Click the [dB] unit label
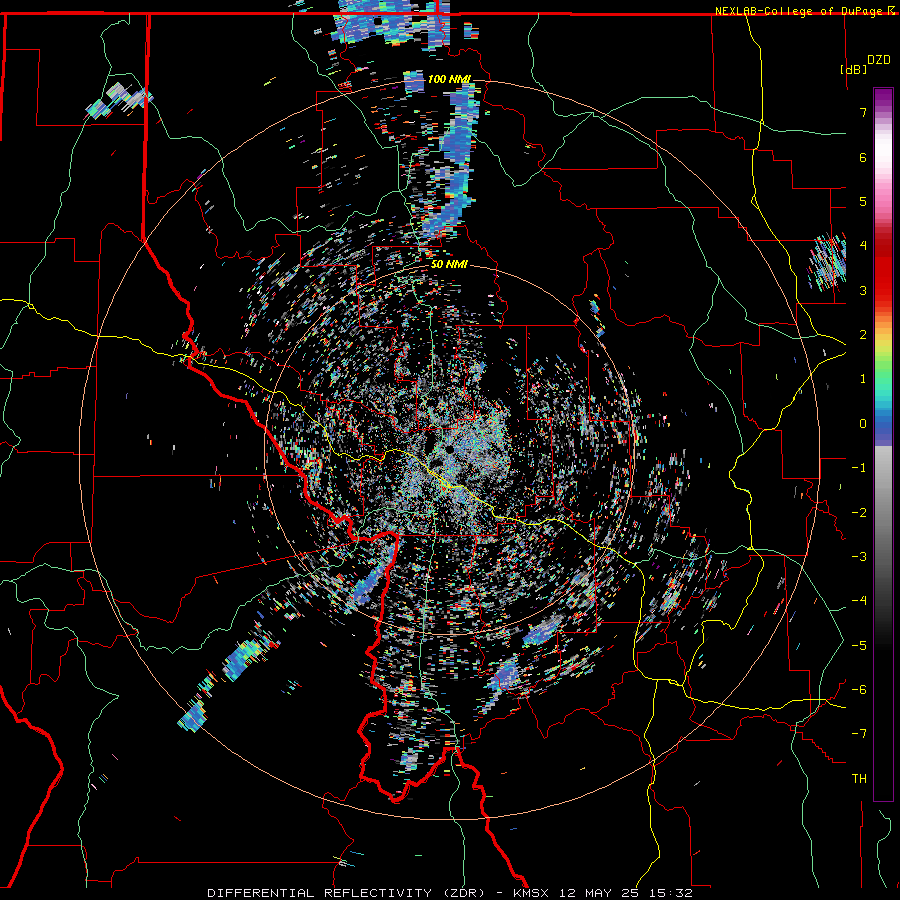 853,69
